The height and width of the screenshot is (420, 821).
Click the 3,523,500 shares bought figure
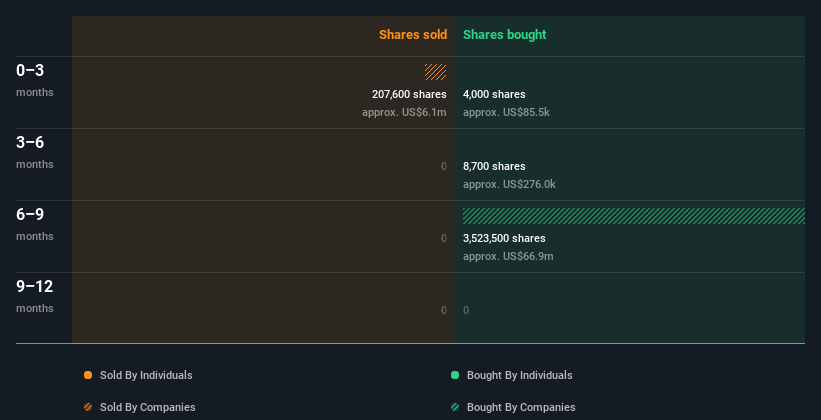click(x=504, y=238)
